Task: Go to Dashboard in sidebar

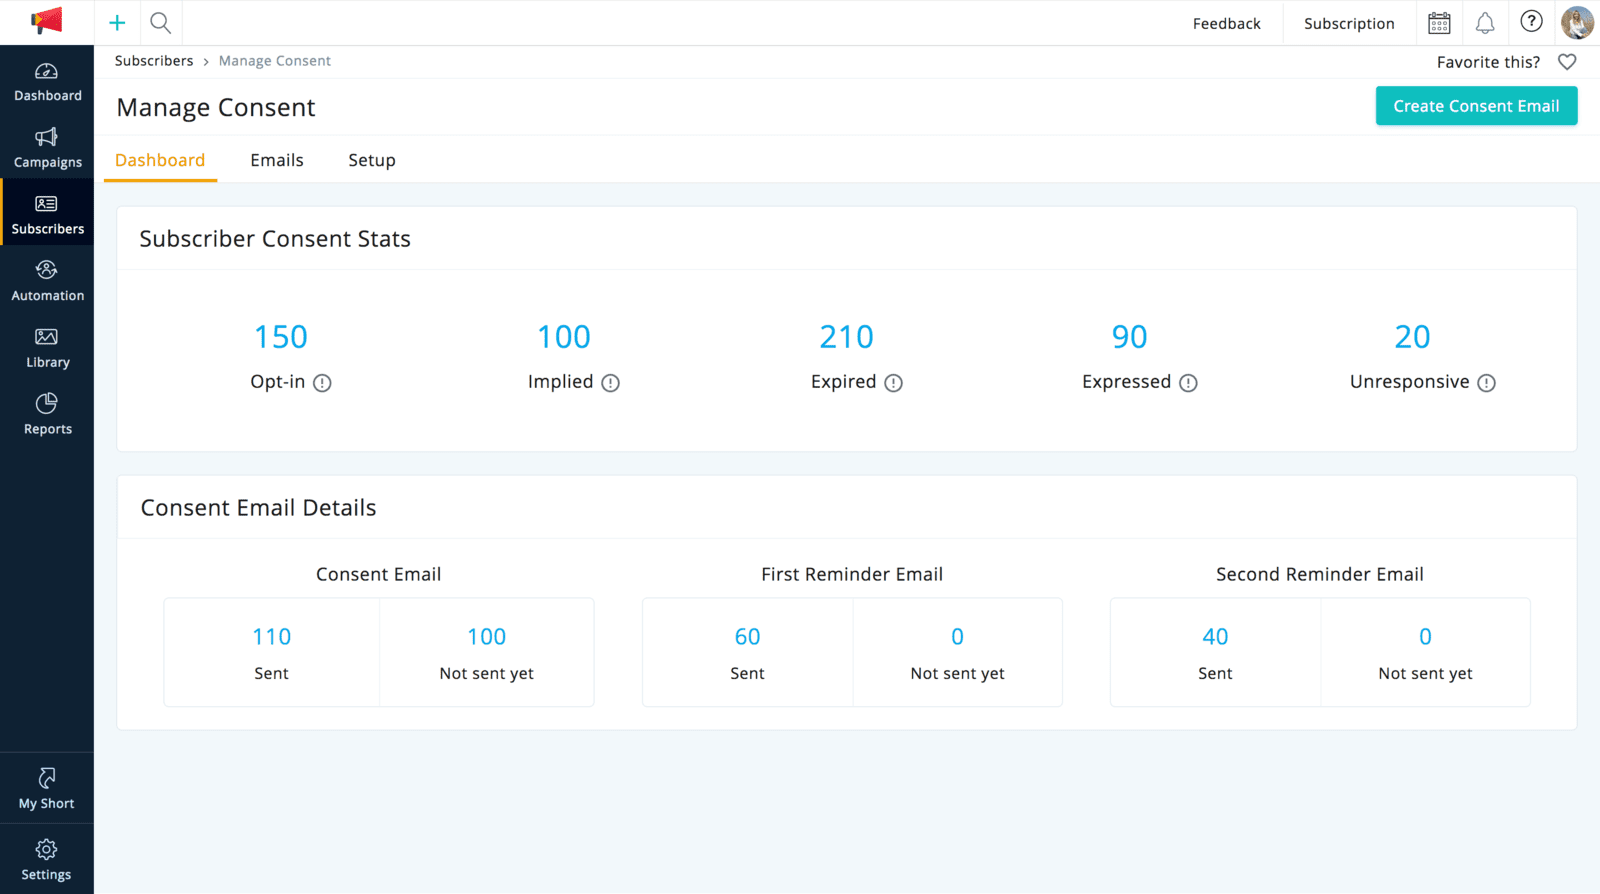Action: click(47, 82)
